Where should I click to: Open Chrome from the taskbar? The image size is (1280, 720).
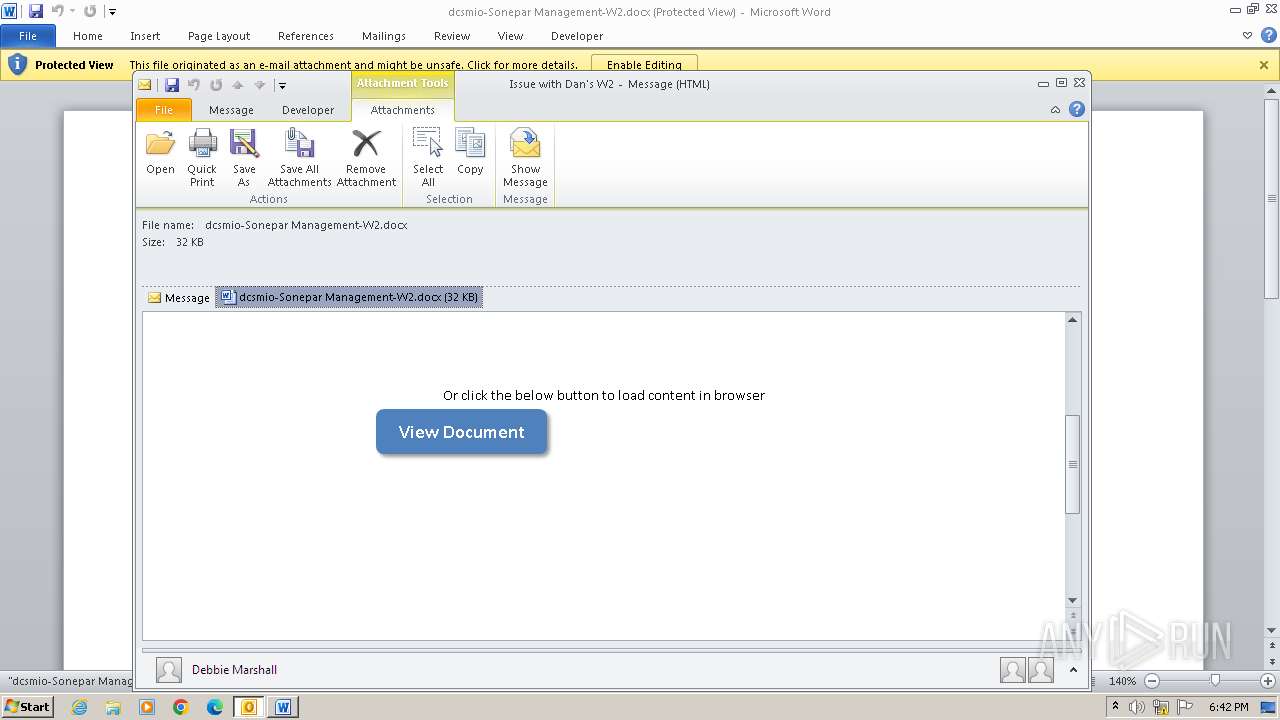(181, 707)
